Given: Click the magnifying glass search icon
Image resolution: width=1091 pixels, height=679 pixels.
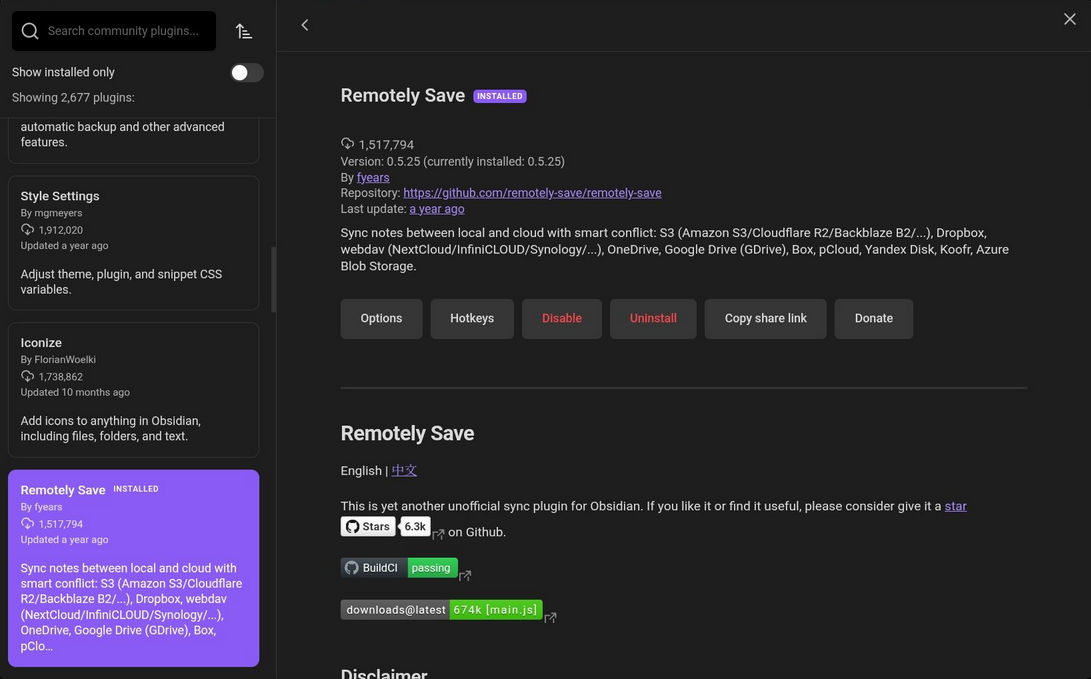Looking at the screenshot, I should (29, 31).
